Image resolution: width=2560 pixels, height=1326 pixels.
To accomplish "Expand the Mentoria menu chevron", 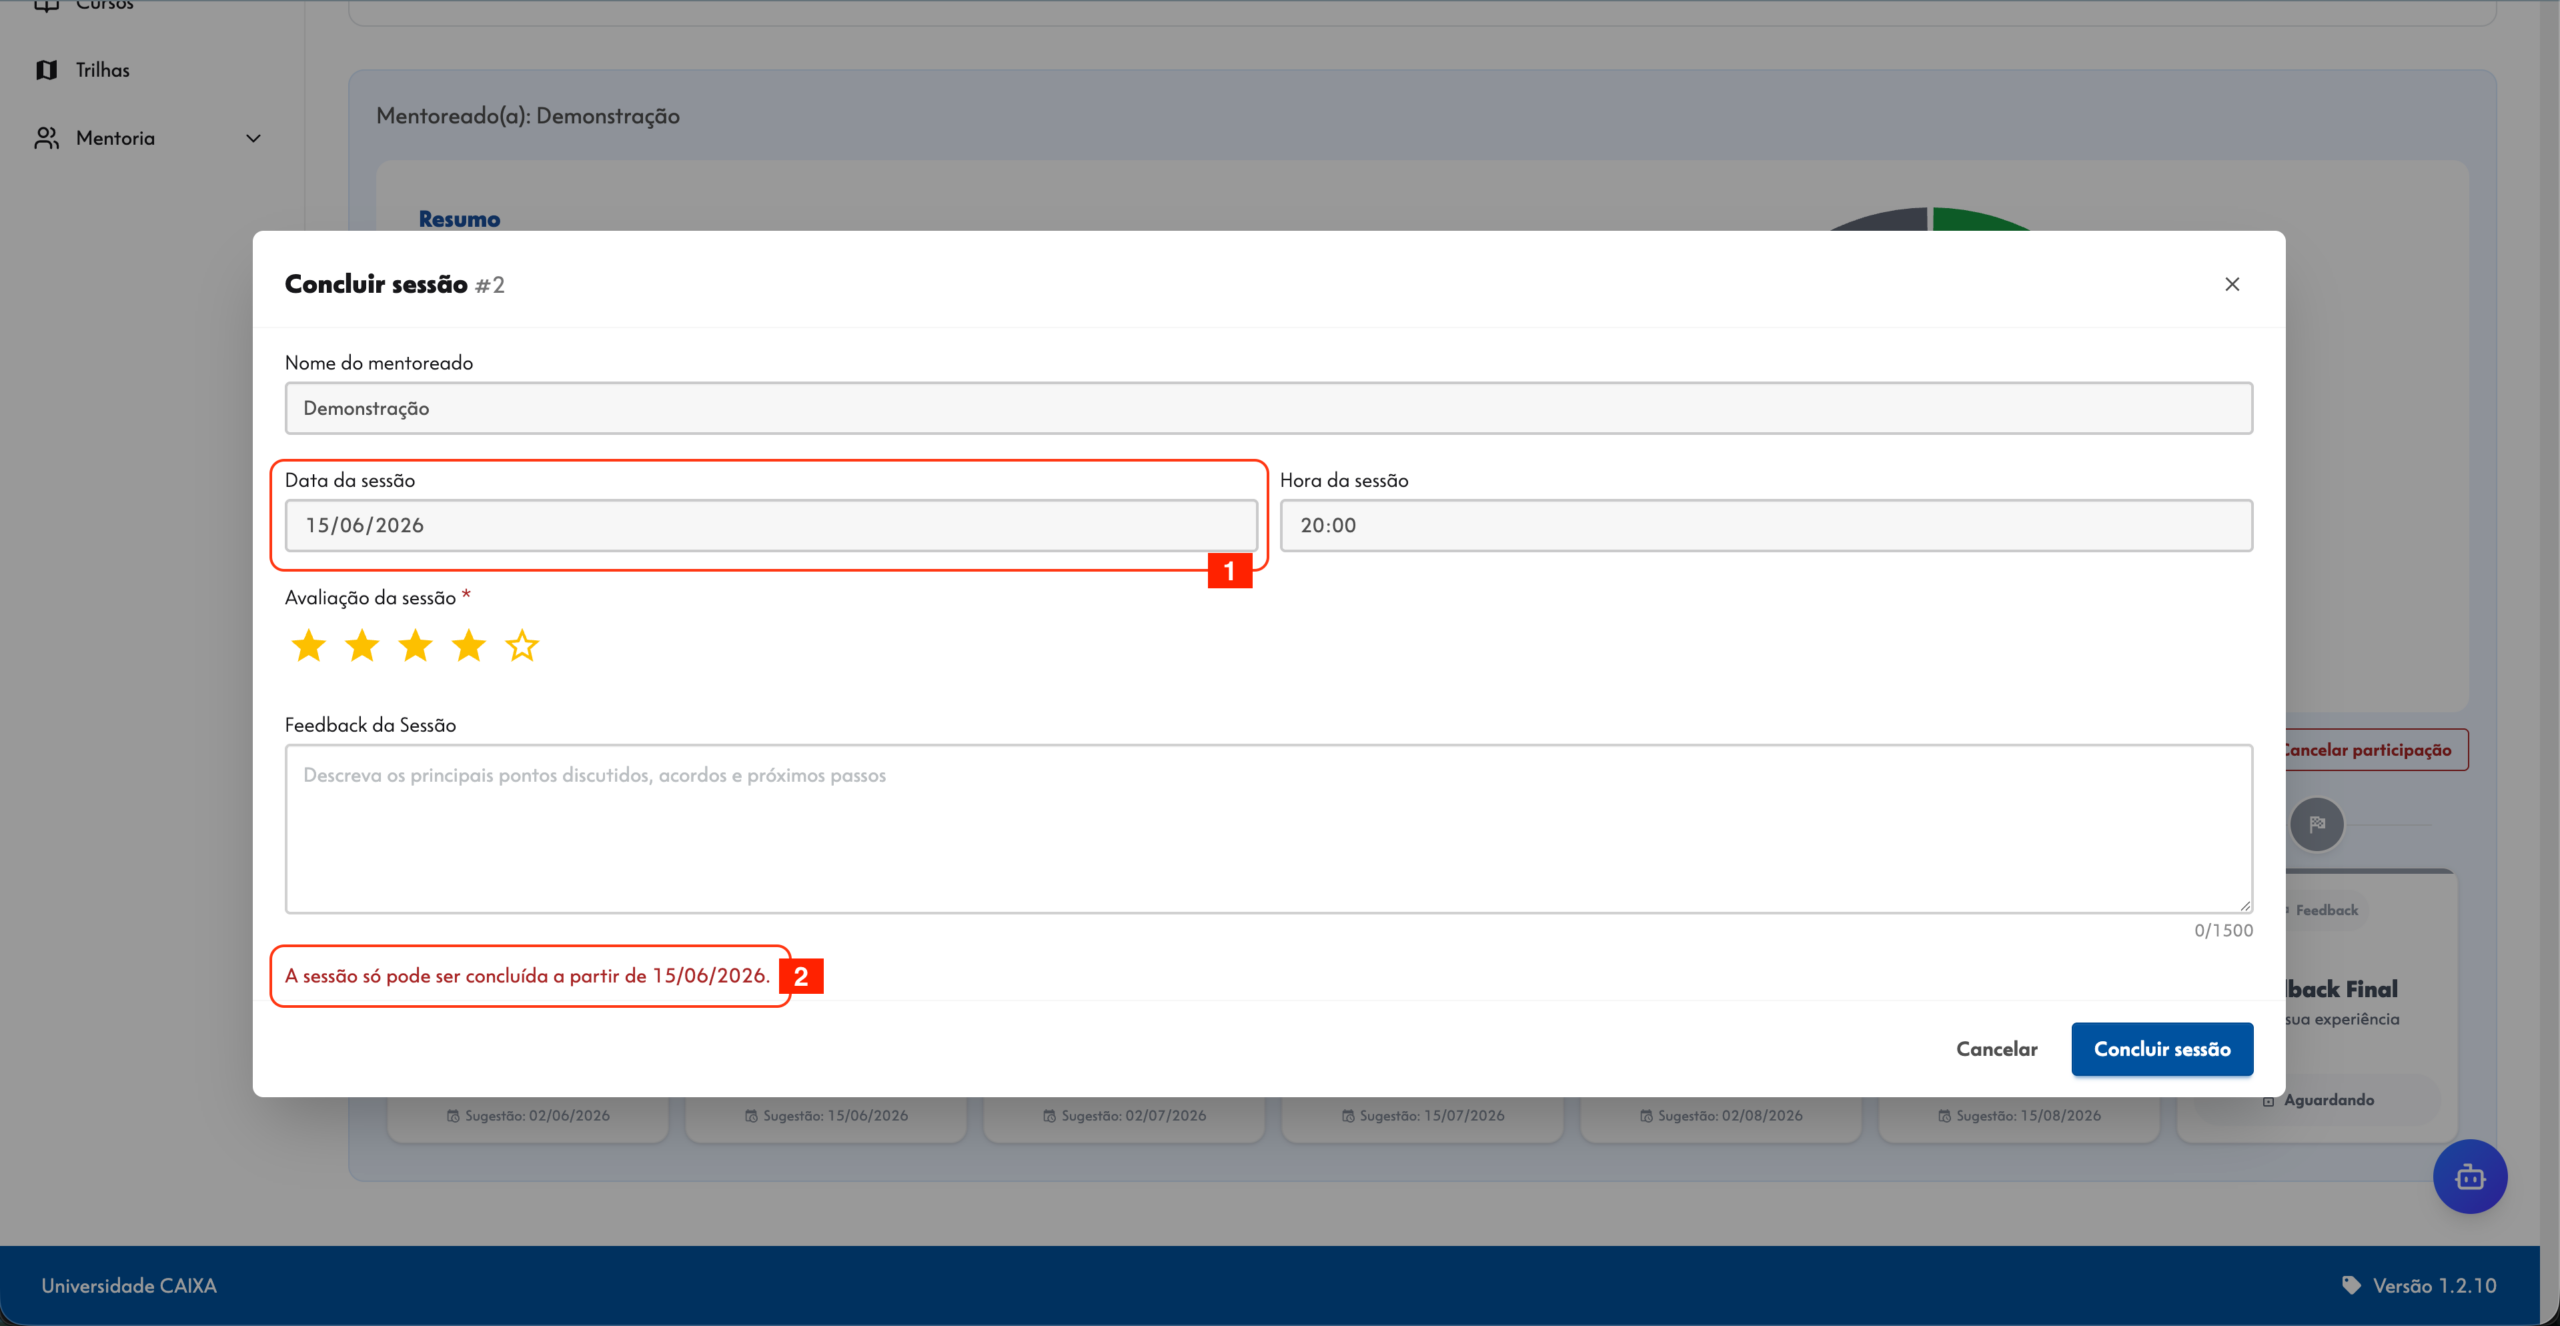I will [x=253, y=139].
